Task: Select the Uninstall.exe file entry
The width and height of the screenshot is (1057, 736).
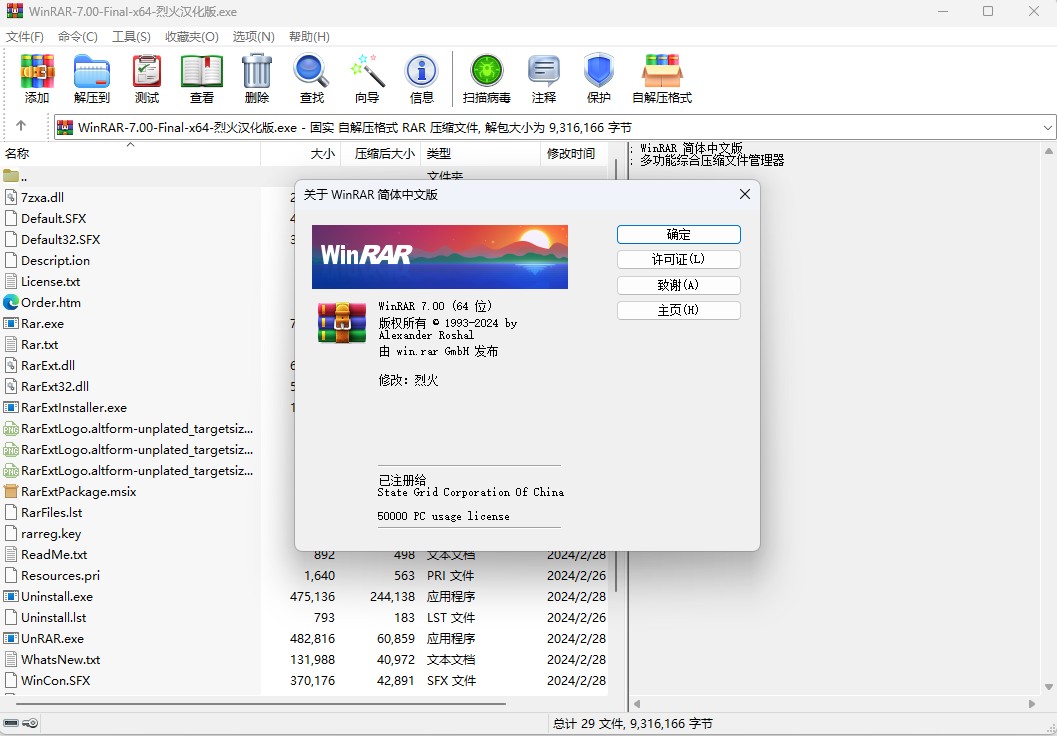Action: coord(57,597)
